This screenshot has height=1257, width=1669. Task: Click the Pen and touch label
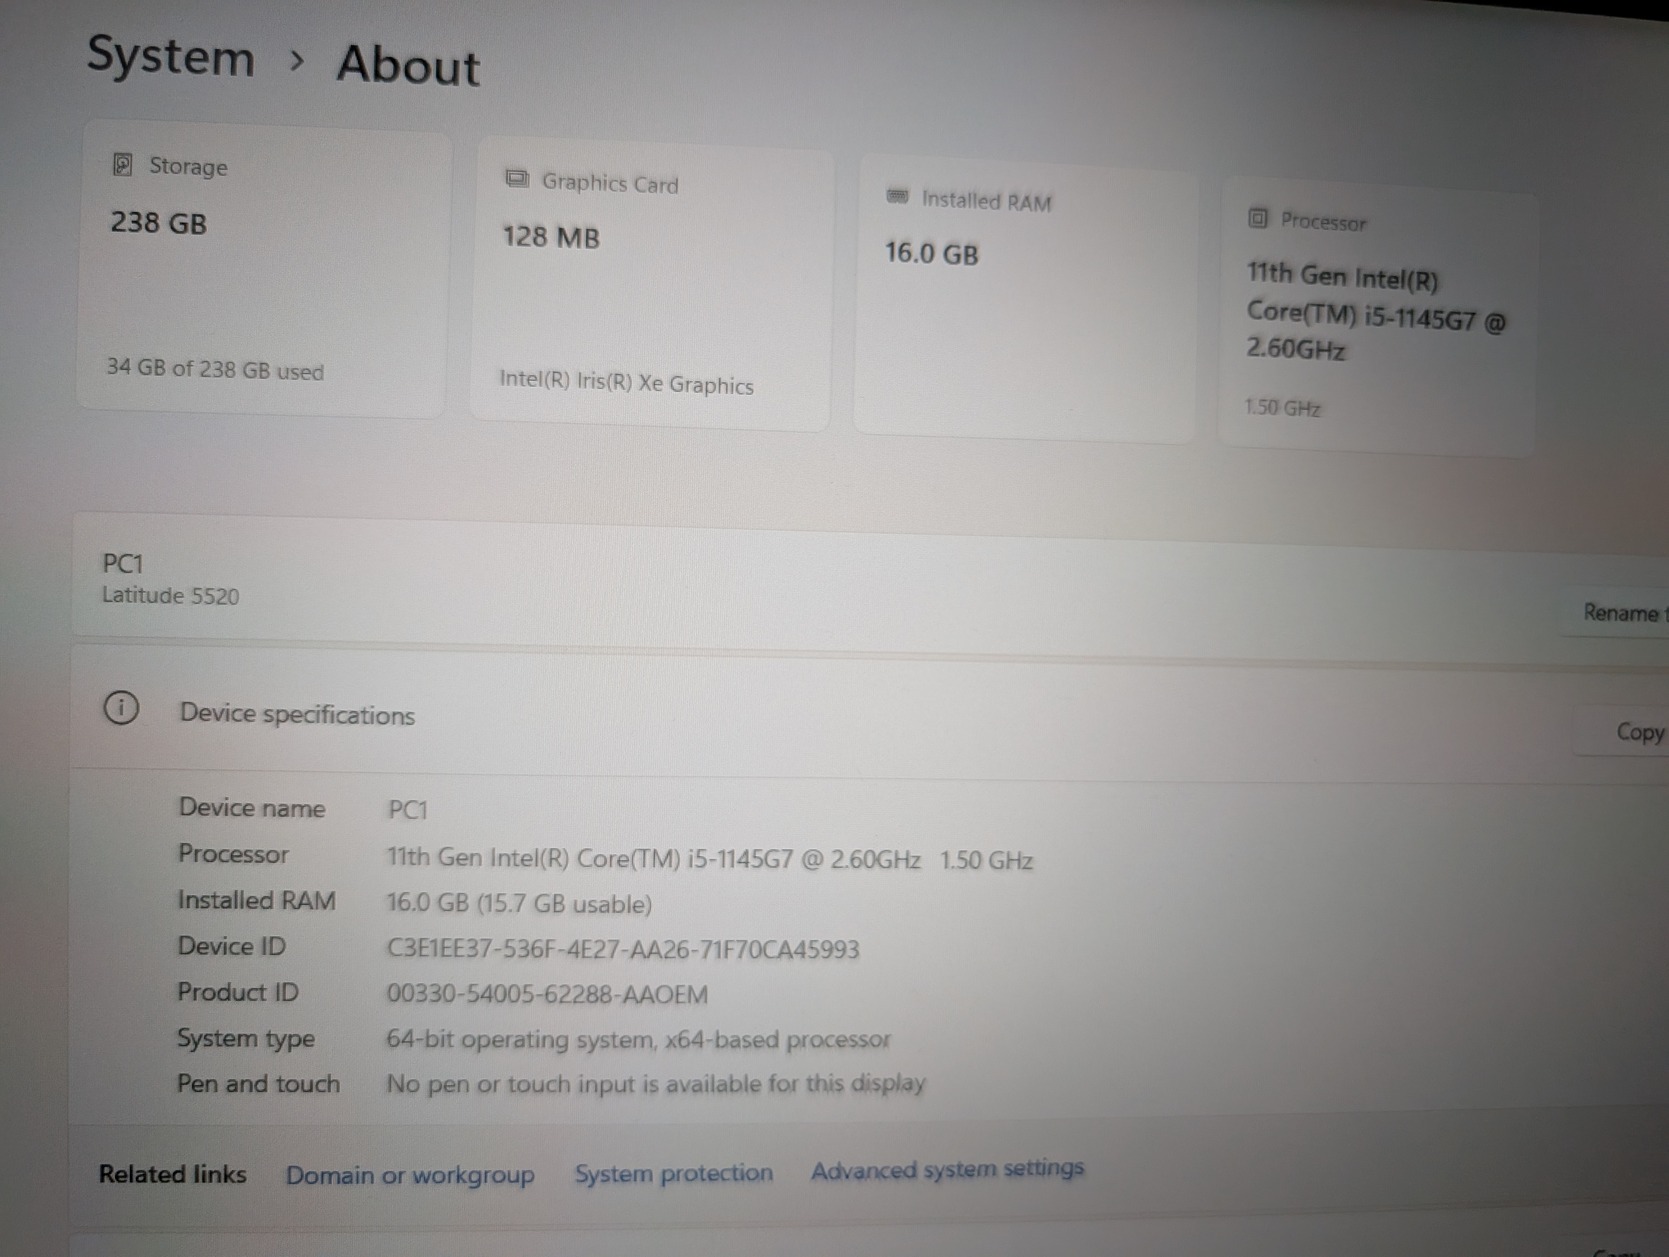point(258,1084)
